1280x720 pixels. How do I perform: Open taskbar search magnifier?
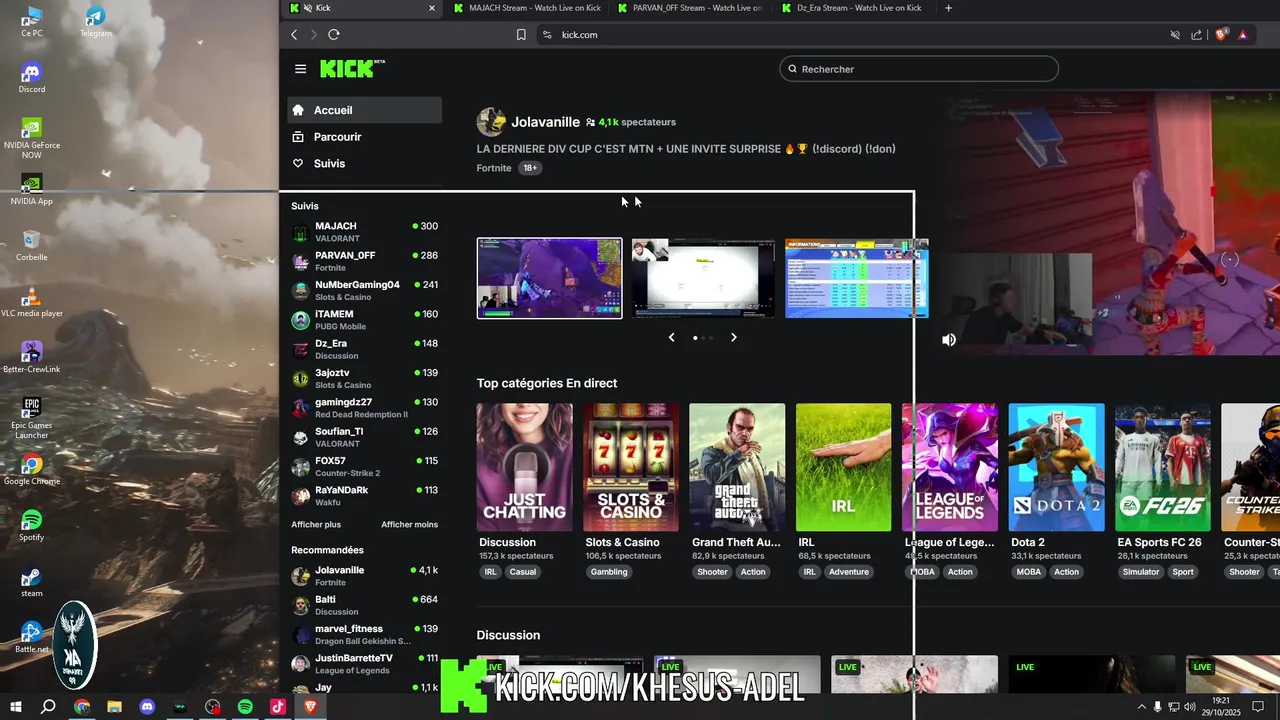click(48, 706)
